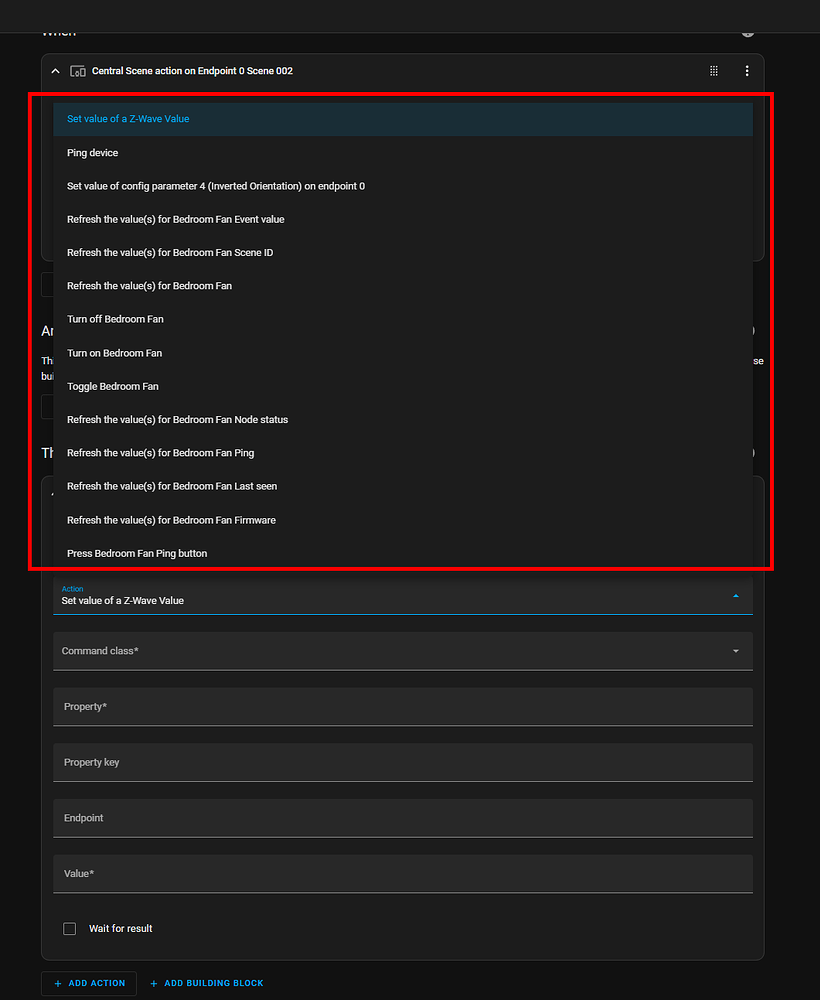Enable the Wait for result checkbox
The image size is (820, 1000).
pos(69,928)
